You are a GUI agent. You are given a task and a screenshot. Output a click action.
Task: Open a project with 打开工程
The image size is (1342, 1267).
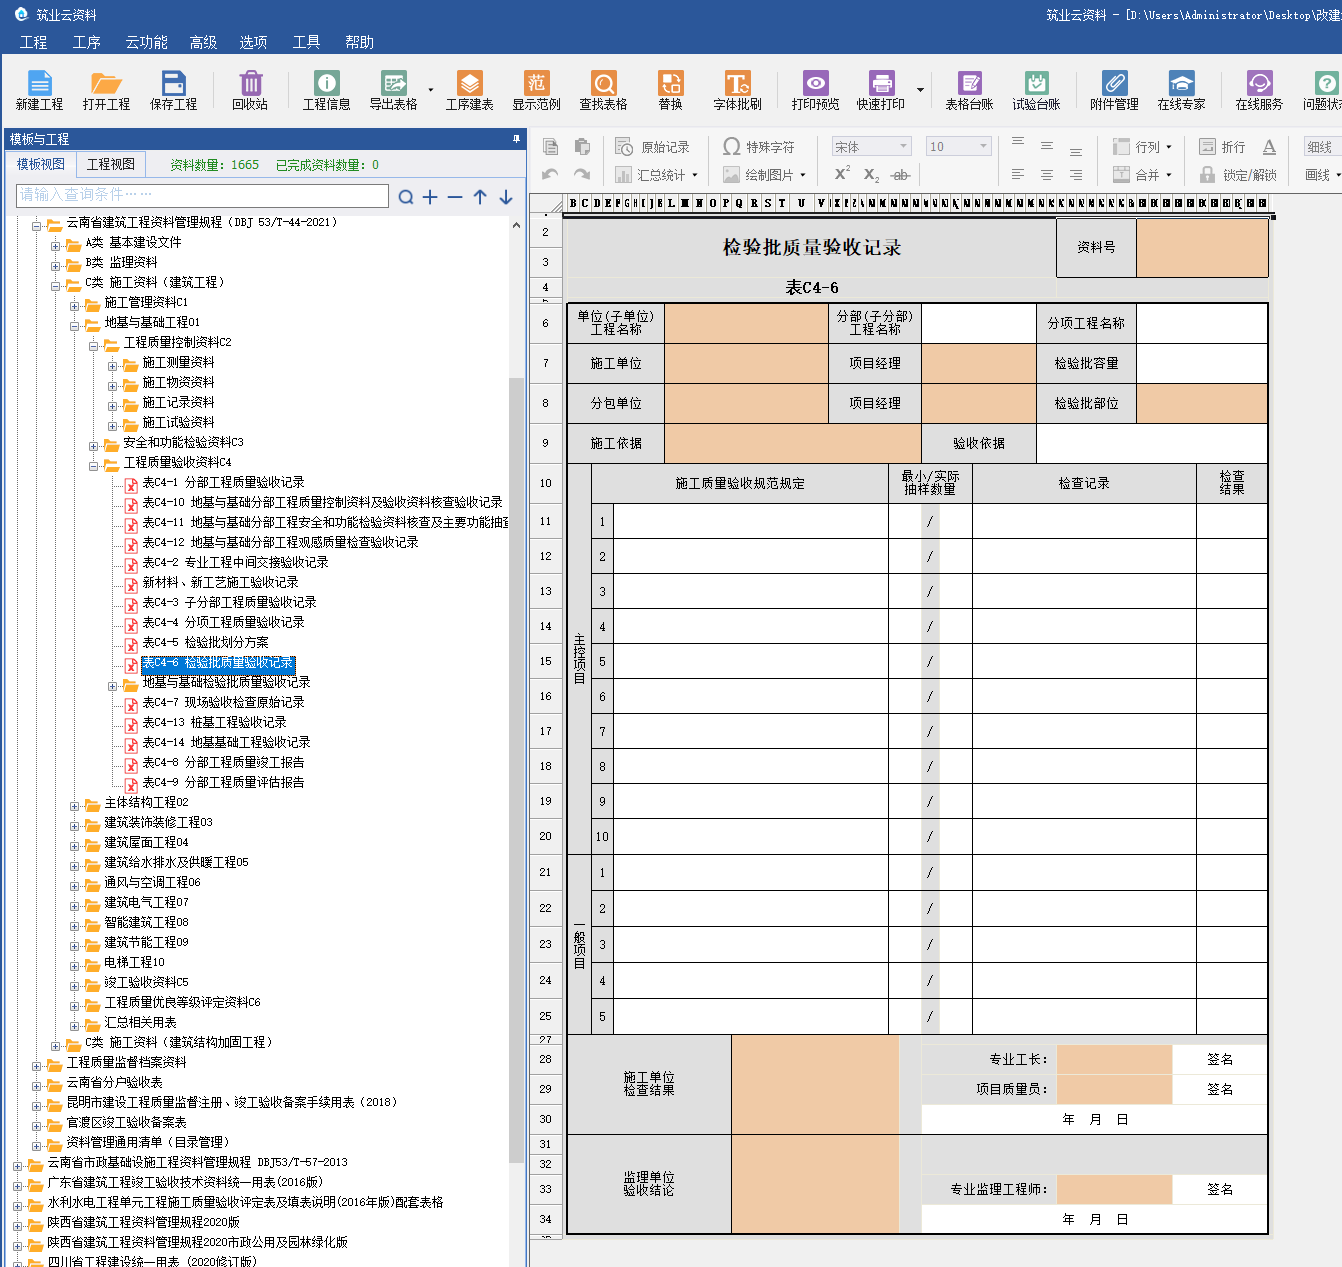coord(106,90)
